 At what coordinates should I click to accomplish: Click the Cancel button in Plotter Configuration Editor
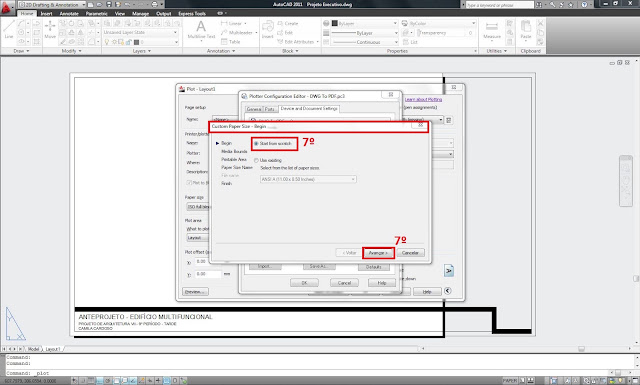tap(344, 283)
